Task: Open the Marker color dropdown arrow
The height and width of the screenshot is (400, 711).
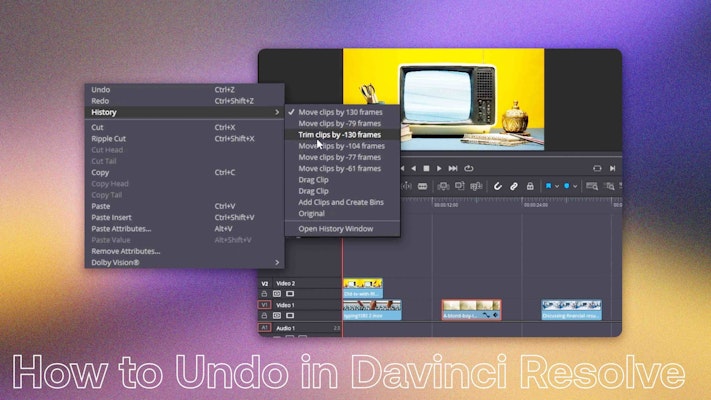Action: tap(574, 186)
